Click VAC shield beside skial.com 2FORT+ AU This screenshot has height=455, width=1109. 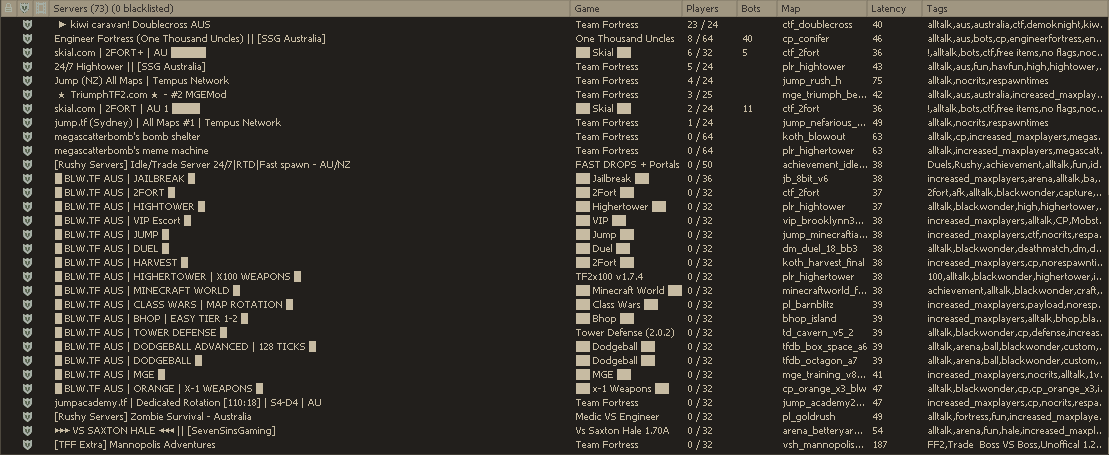[27, 52]
